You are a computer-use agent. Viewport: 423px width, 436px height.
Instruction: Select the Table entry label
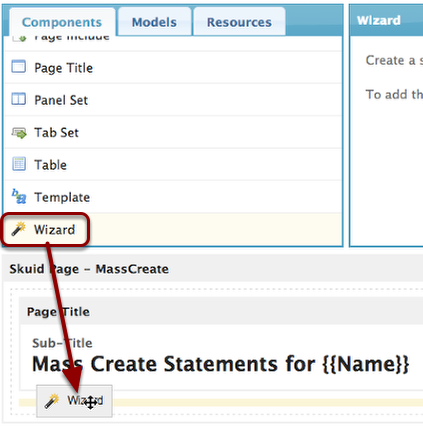[50, 165]
